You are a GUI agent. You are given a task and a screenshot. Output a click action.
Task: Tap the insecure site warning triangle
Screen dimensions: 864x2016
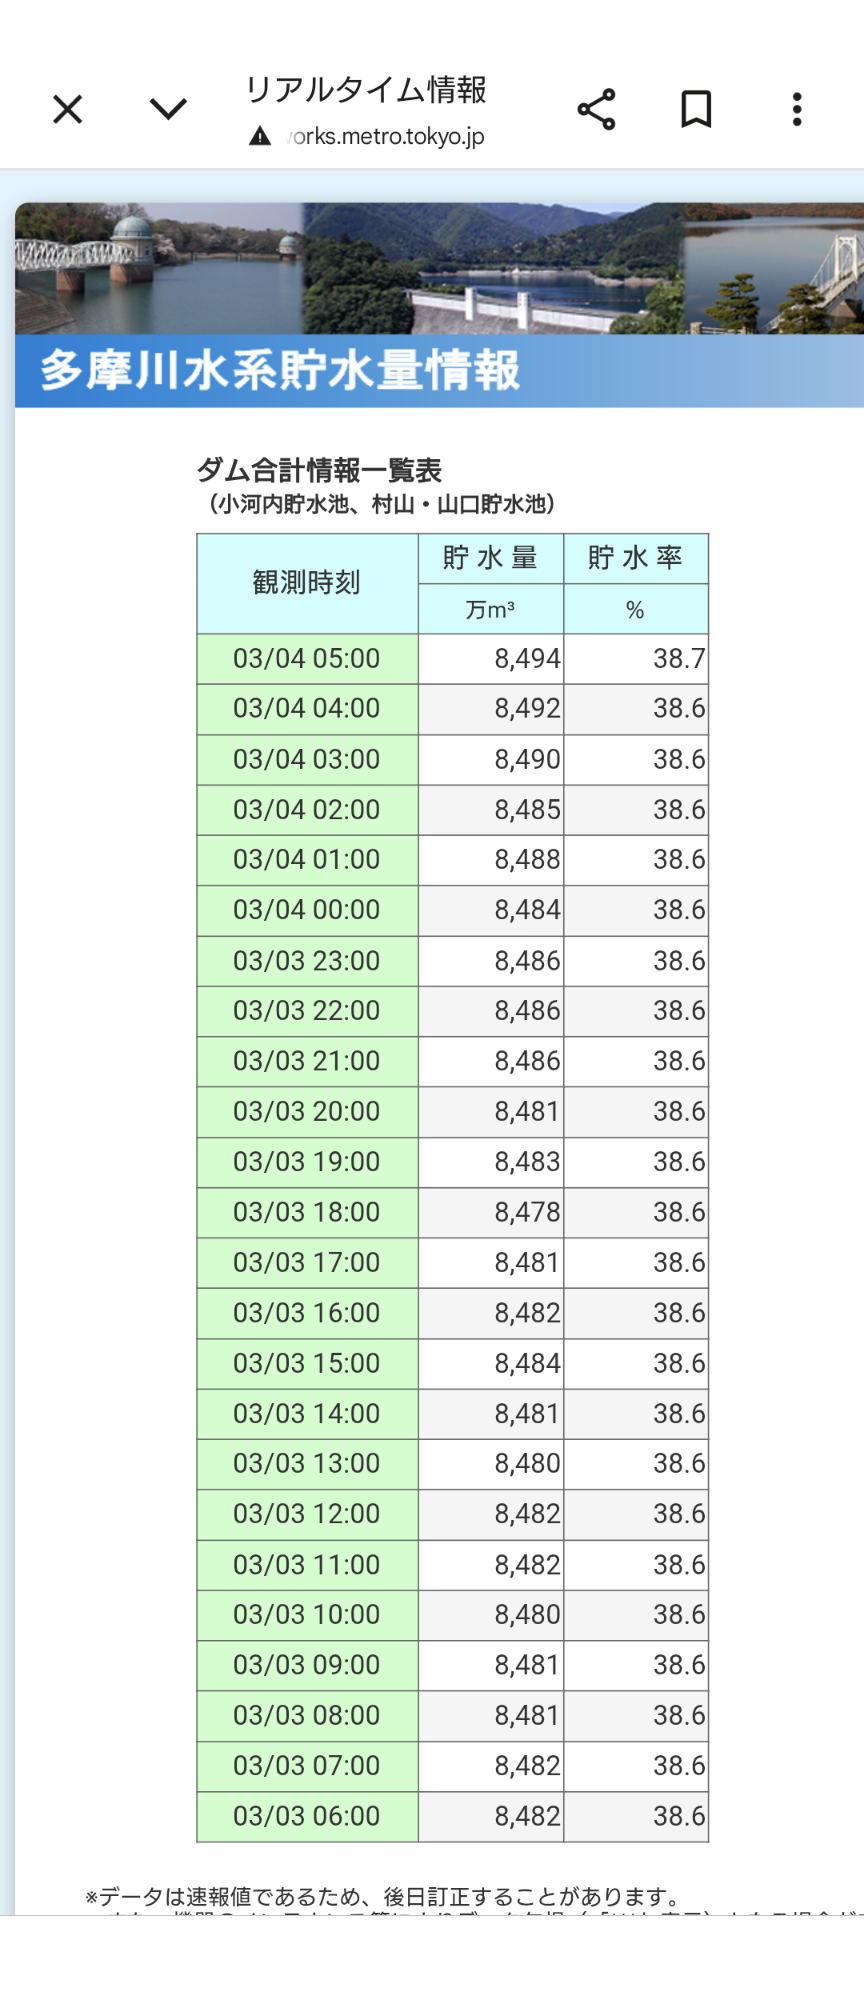[260, 137]
